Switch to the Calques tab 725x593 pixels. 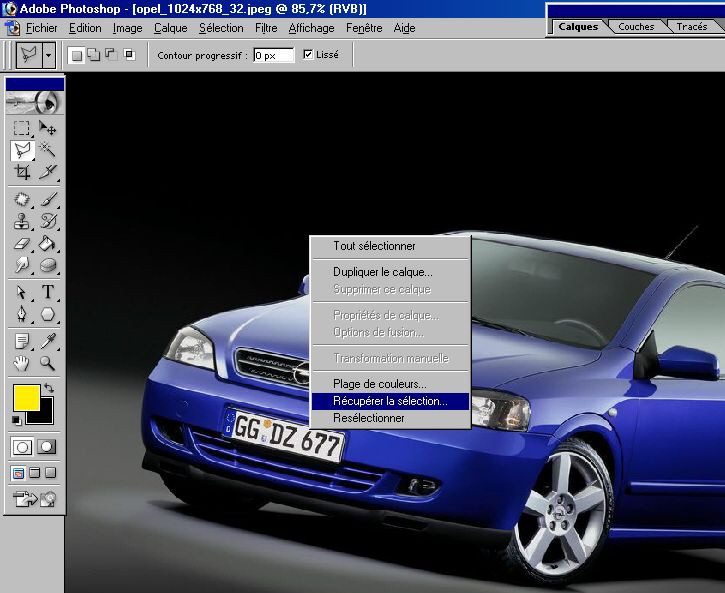click(x=578, y=27)
